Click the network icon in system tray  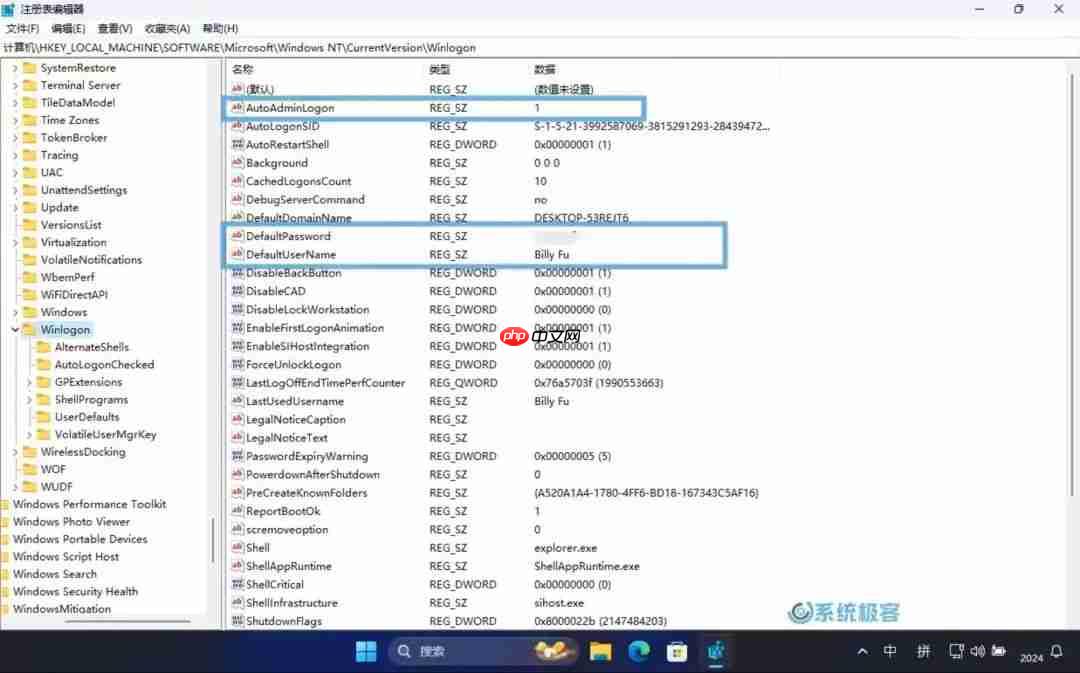coord(957,651)
